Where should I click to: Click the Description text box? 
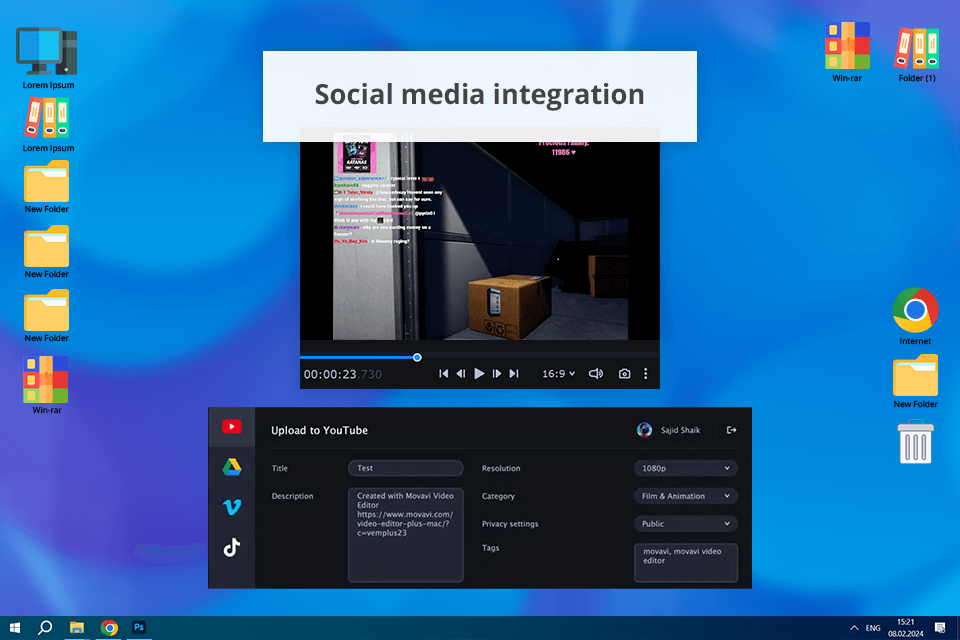coord(406,535)
